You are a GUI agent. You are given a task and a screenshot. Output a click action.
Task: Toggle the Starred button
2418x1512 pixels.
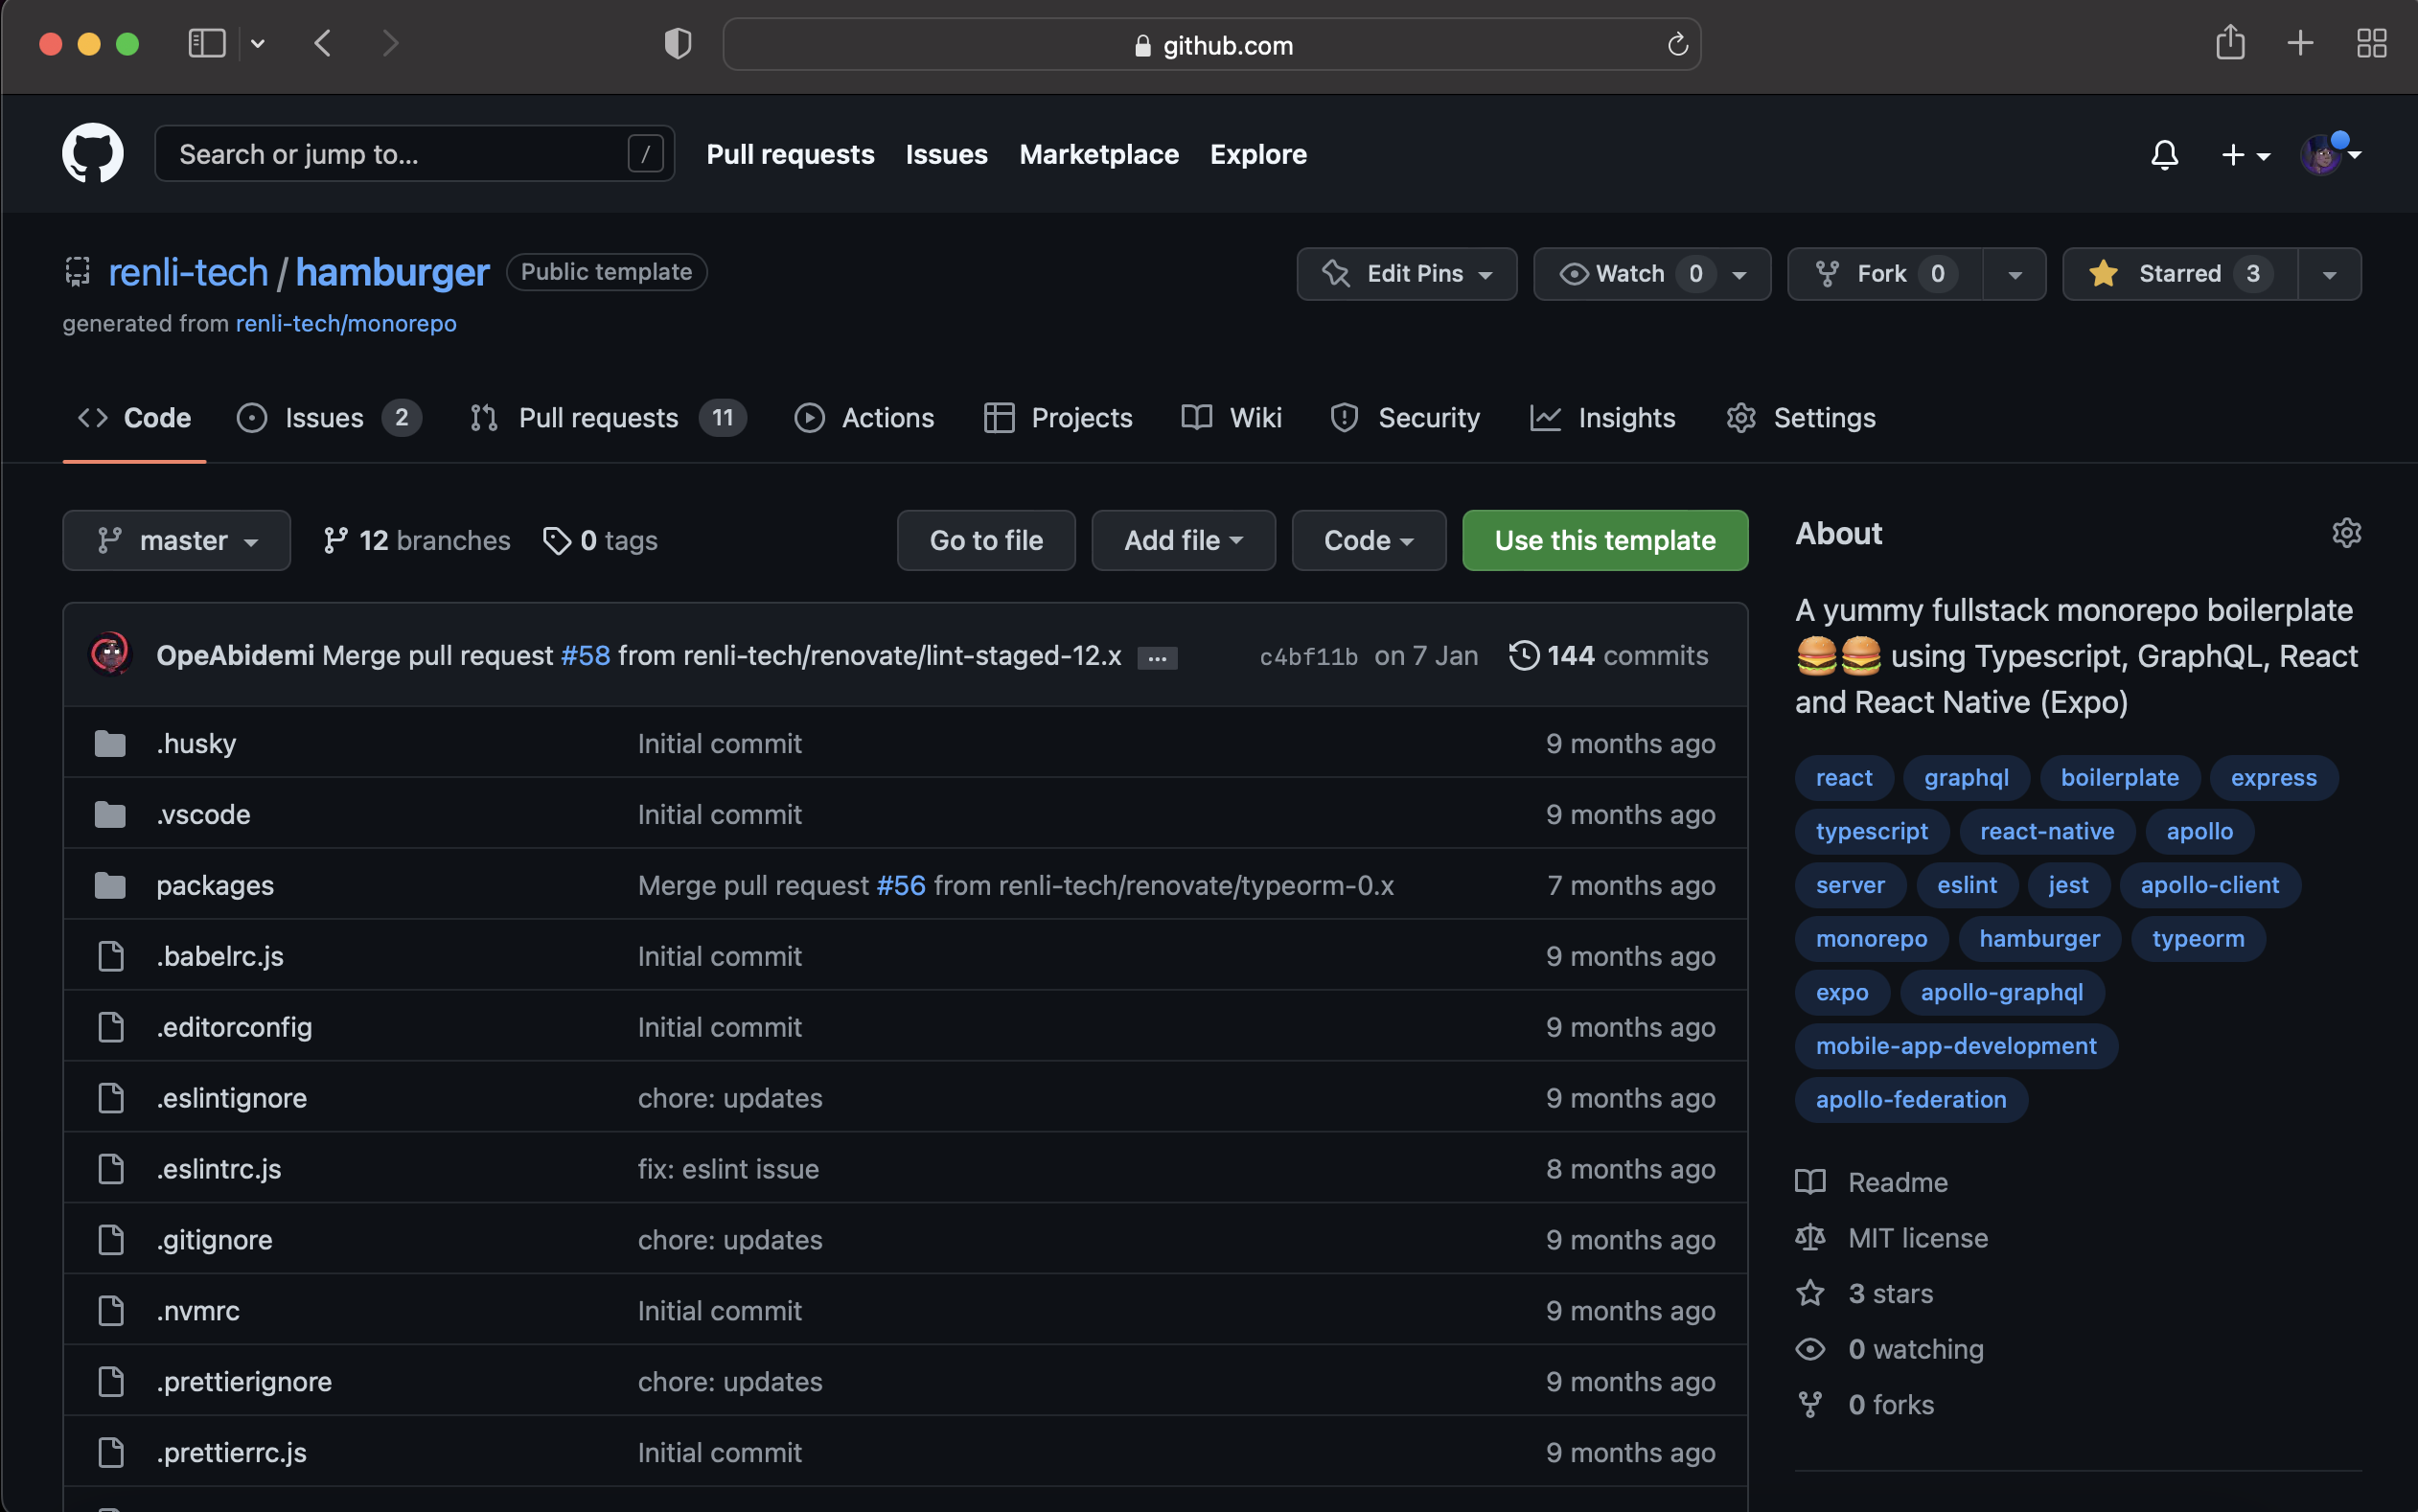pyautogui.click(x=2180, y=274)
